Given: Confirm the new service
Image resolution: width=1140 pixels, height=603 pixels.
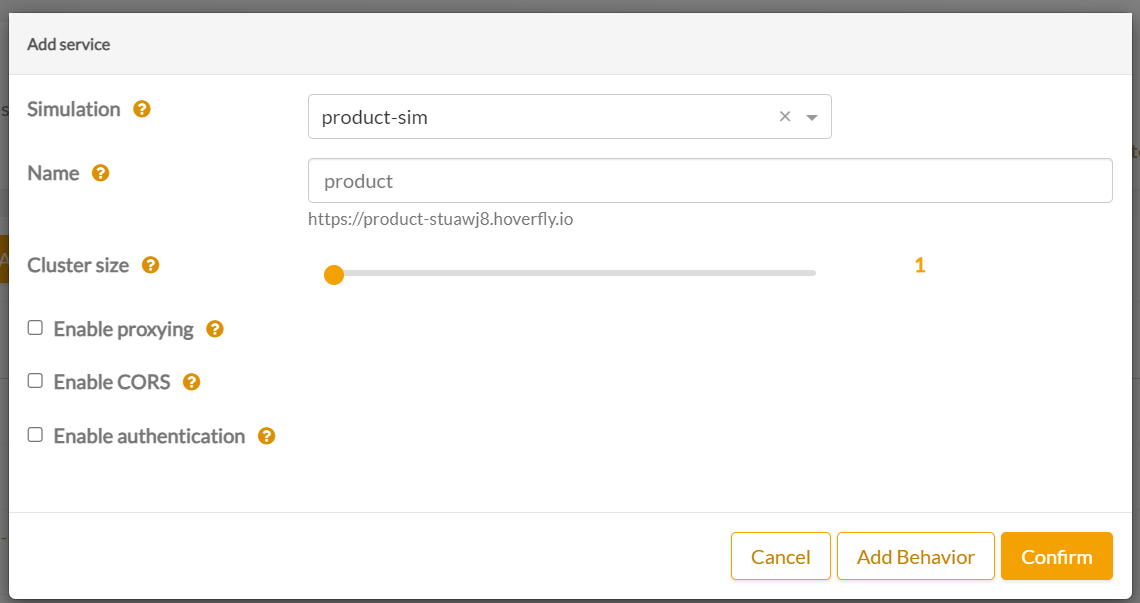Looking at the screenshot, I should (1056, 556).
